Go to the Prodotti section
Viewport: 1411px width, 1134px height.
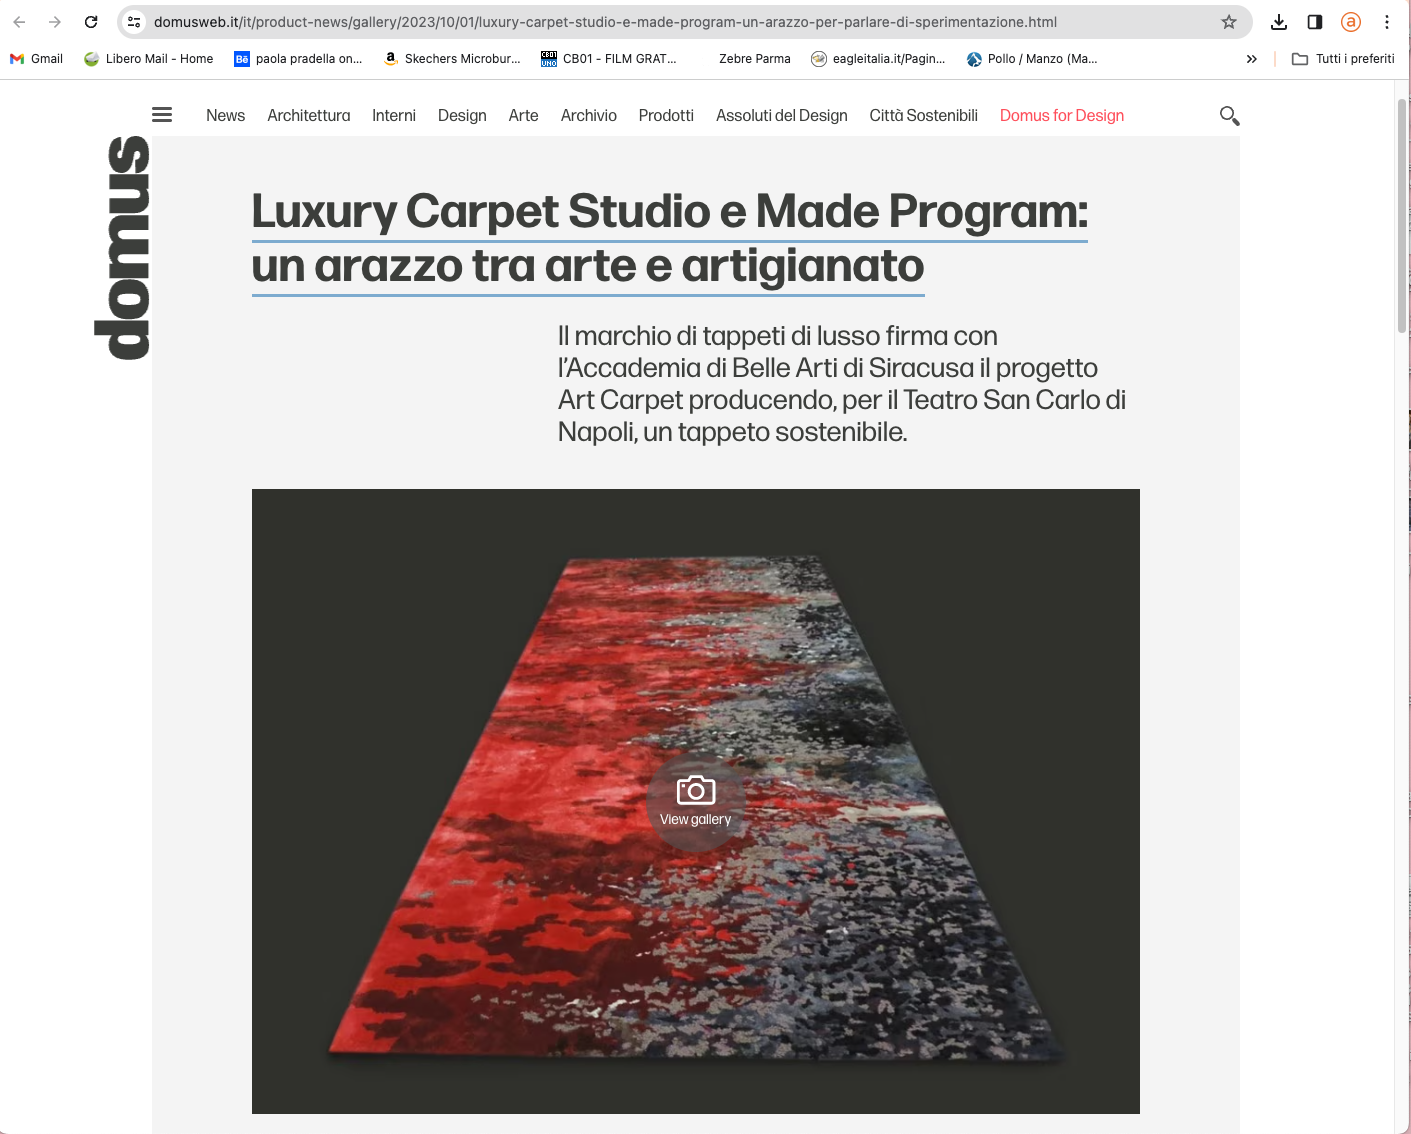tap(666, 115)
